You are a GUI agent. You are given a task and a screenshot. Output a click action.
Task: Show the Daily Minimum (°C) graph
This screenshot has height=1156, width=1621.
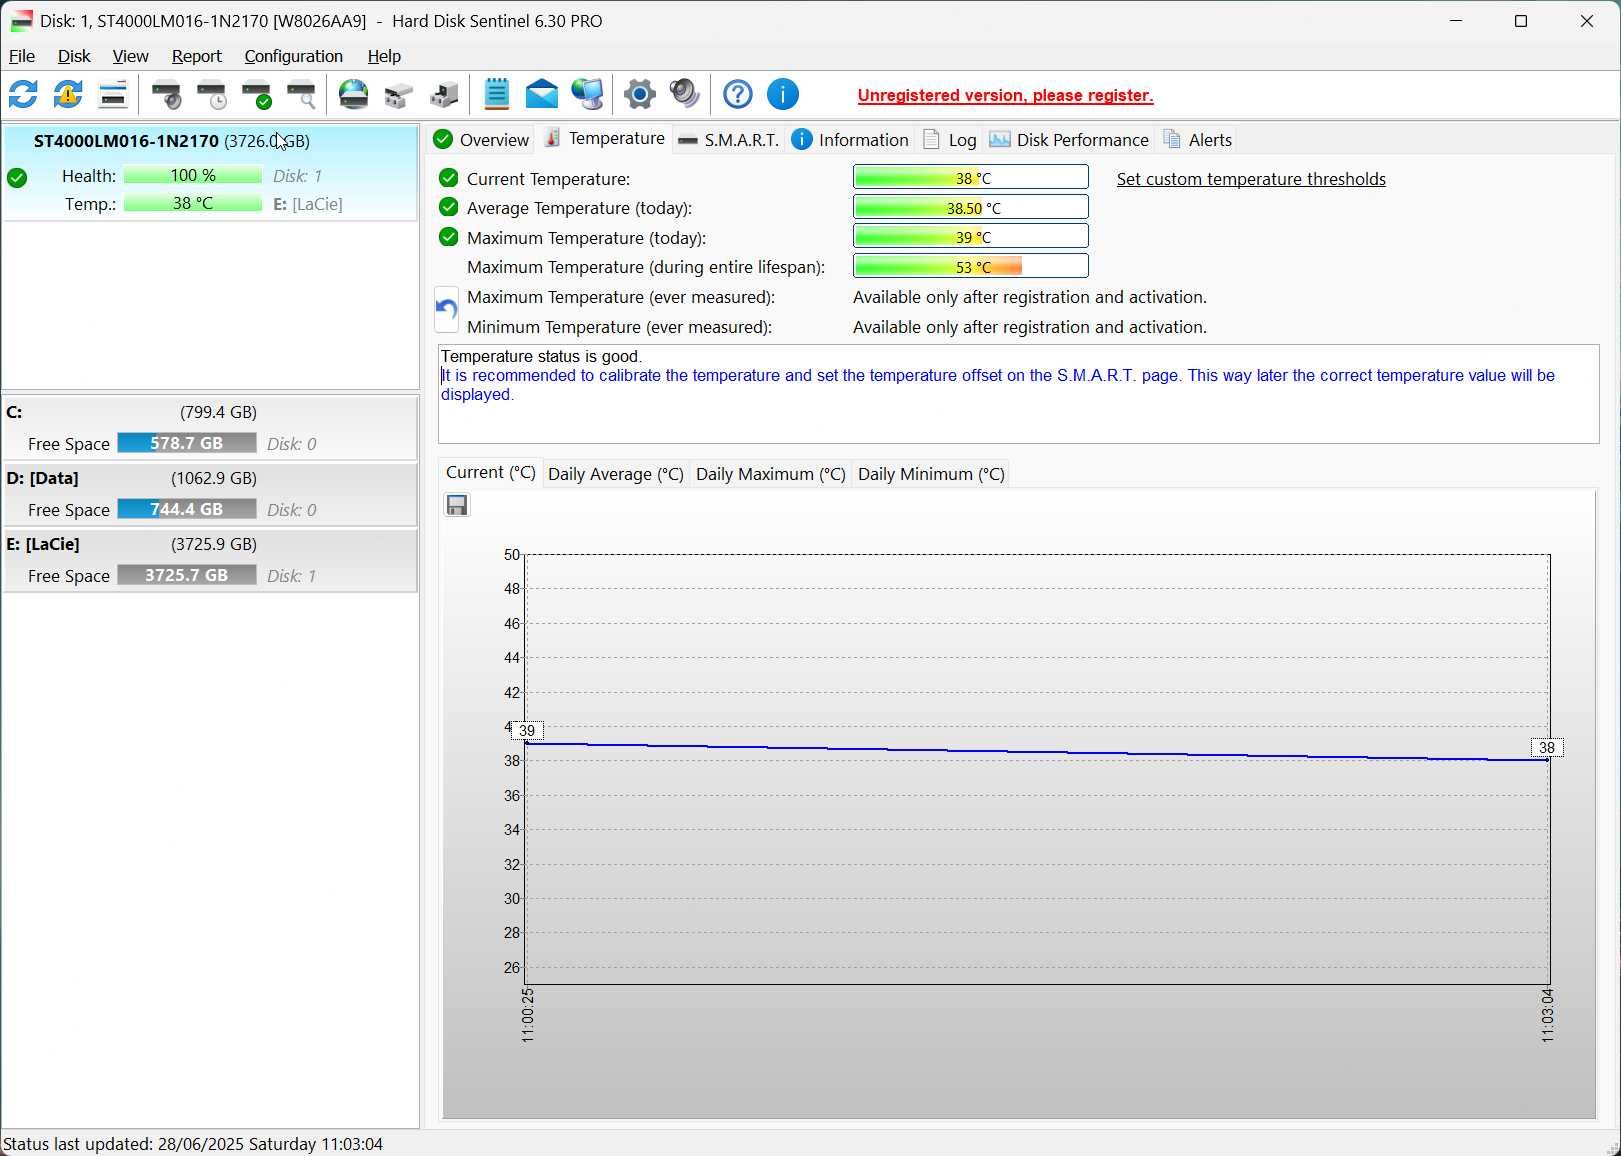pos(931,474)
